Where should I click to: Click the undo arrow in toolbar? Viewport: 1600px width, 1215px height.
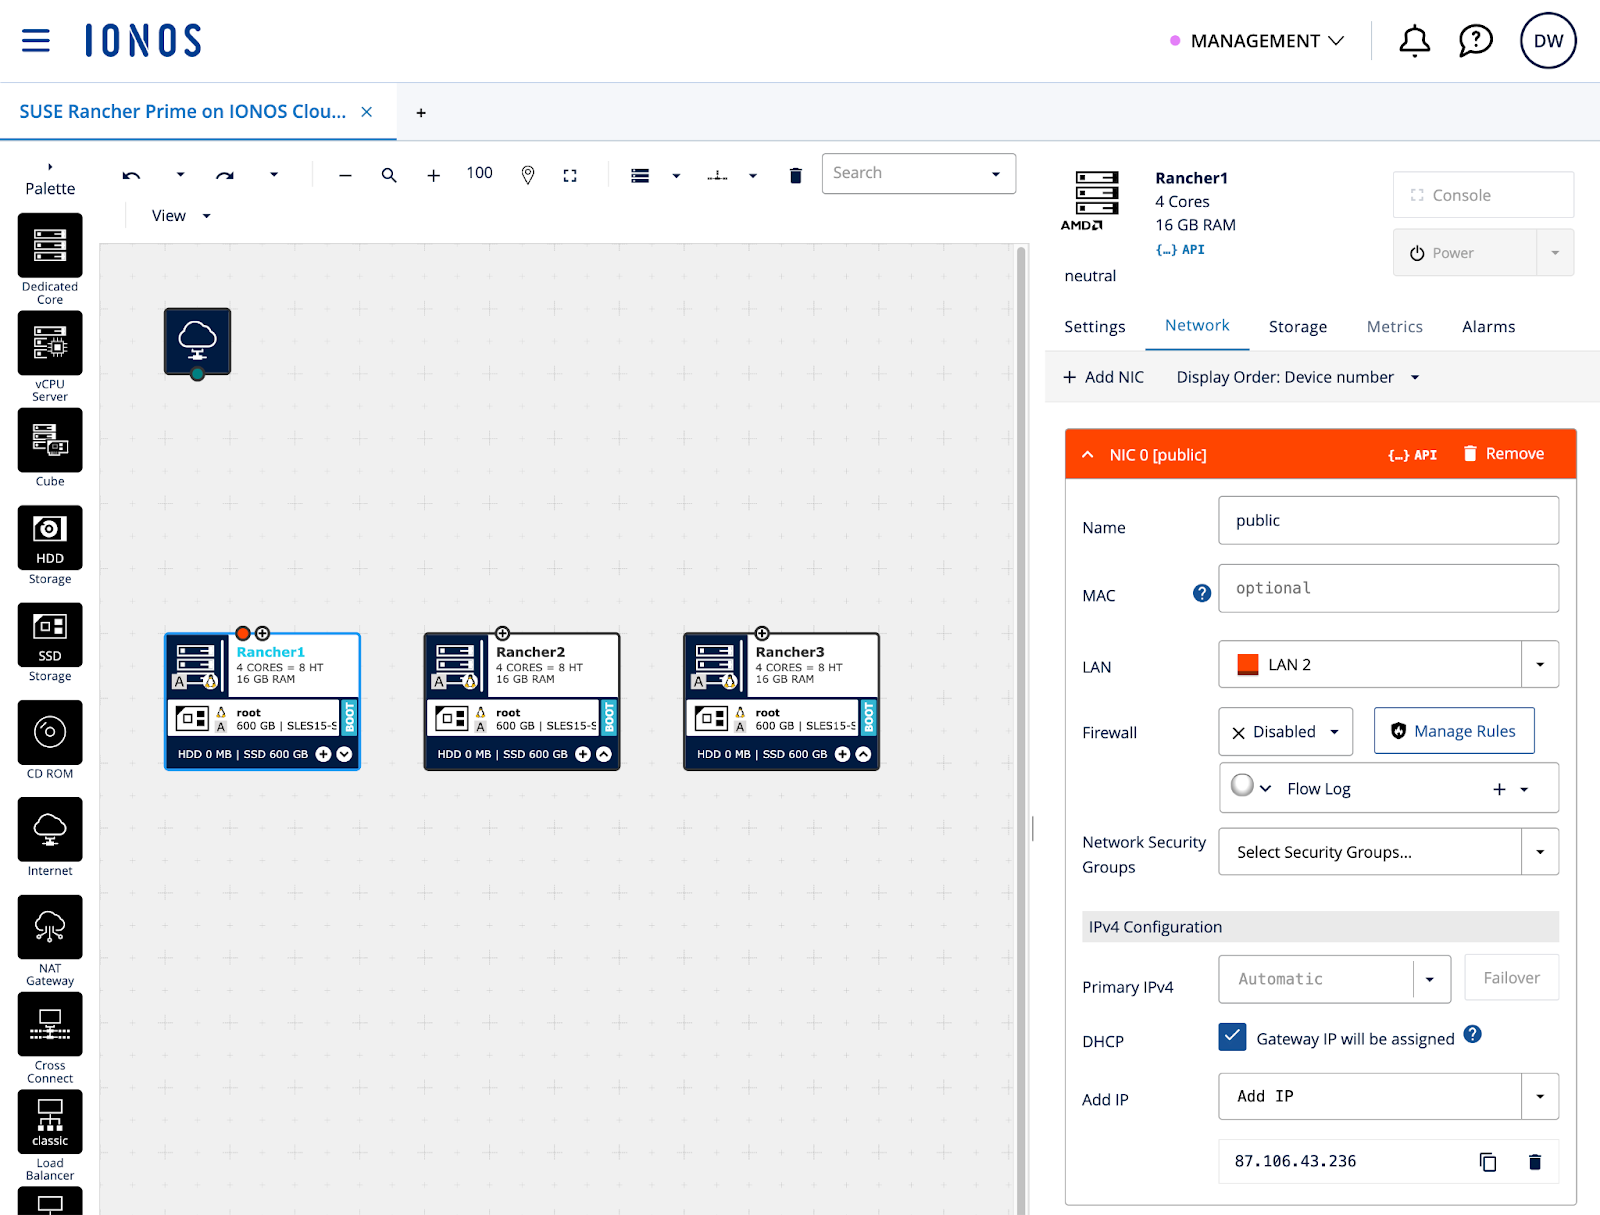131,176
